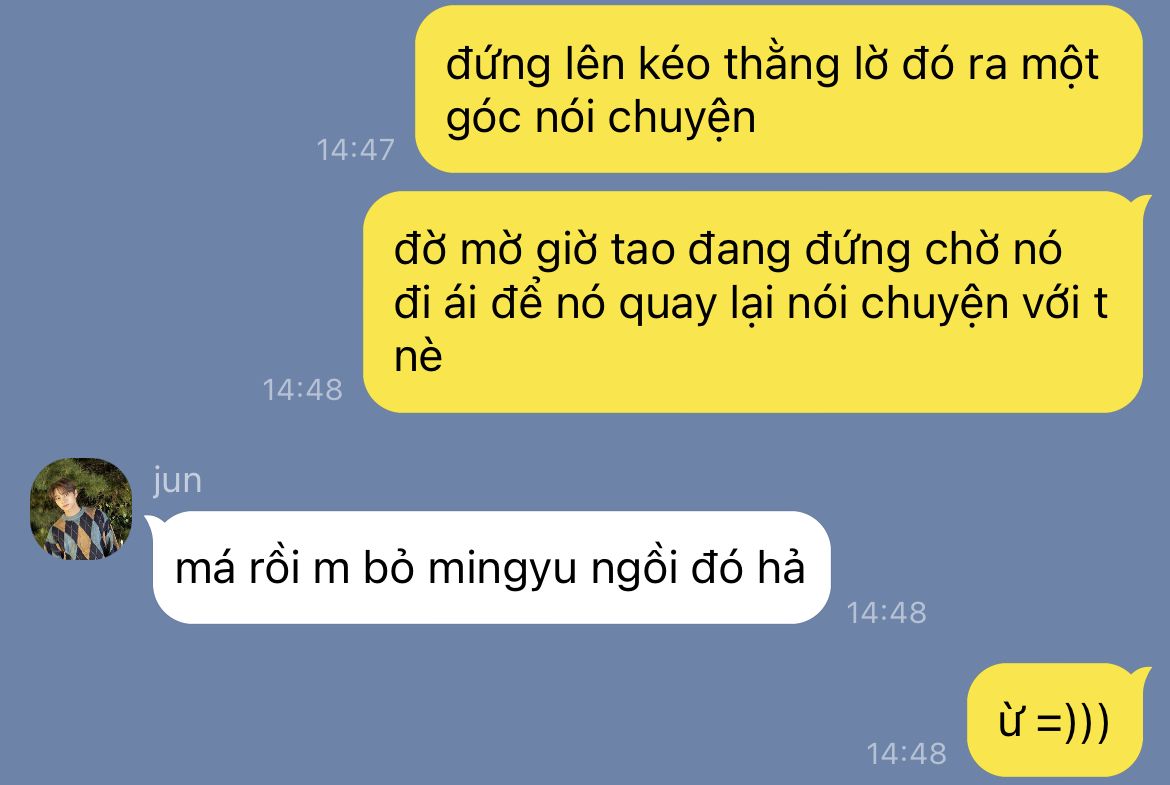Tap the sender name jun

[x=178, y=480]
